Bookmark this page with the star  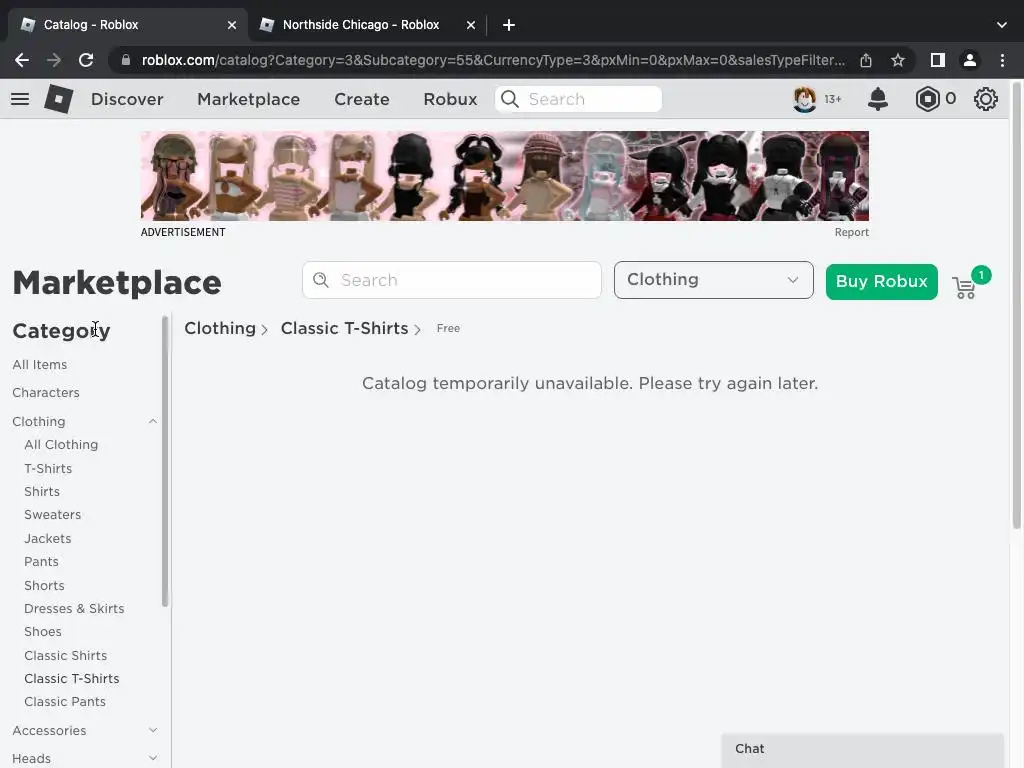coord(898,60)
